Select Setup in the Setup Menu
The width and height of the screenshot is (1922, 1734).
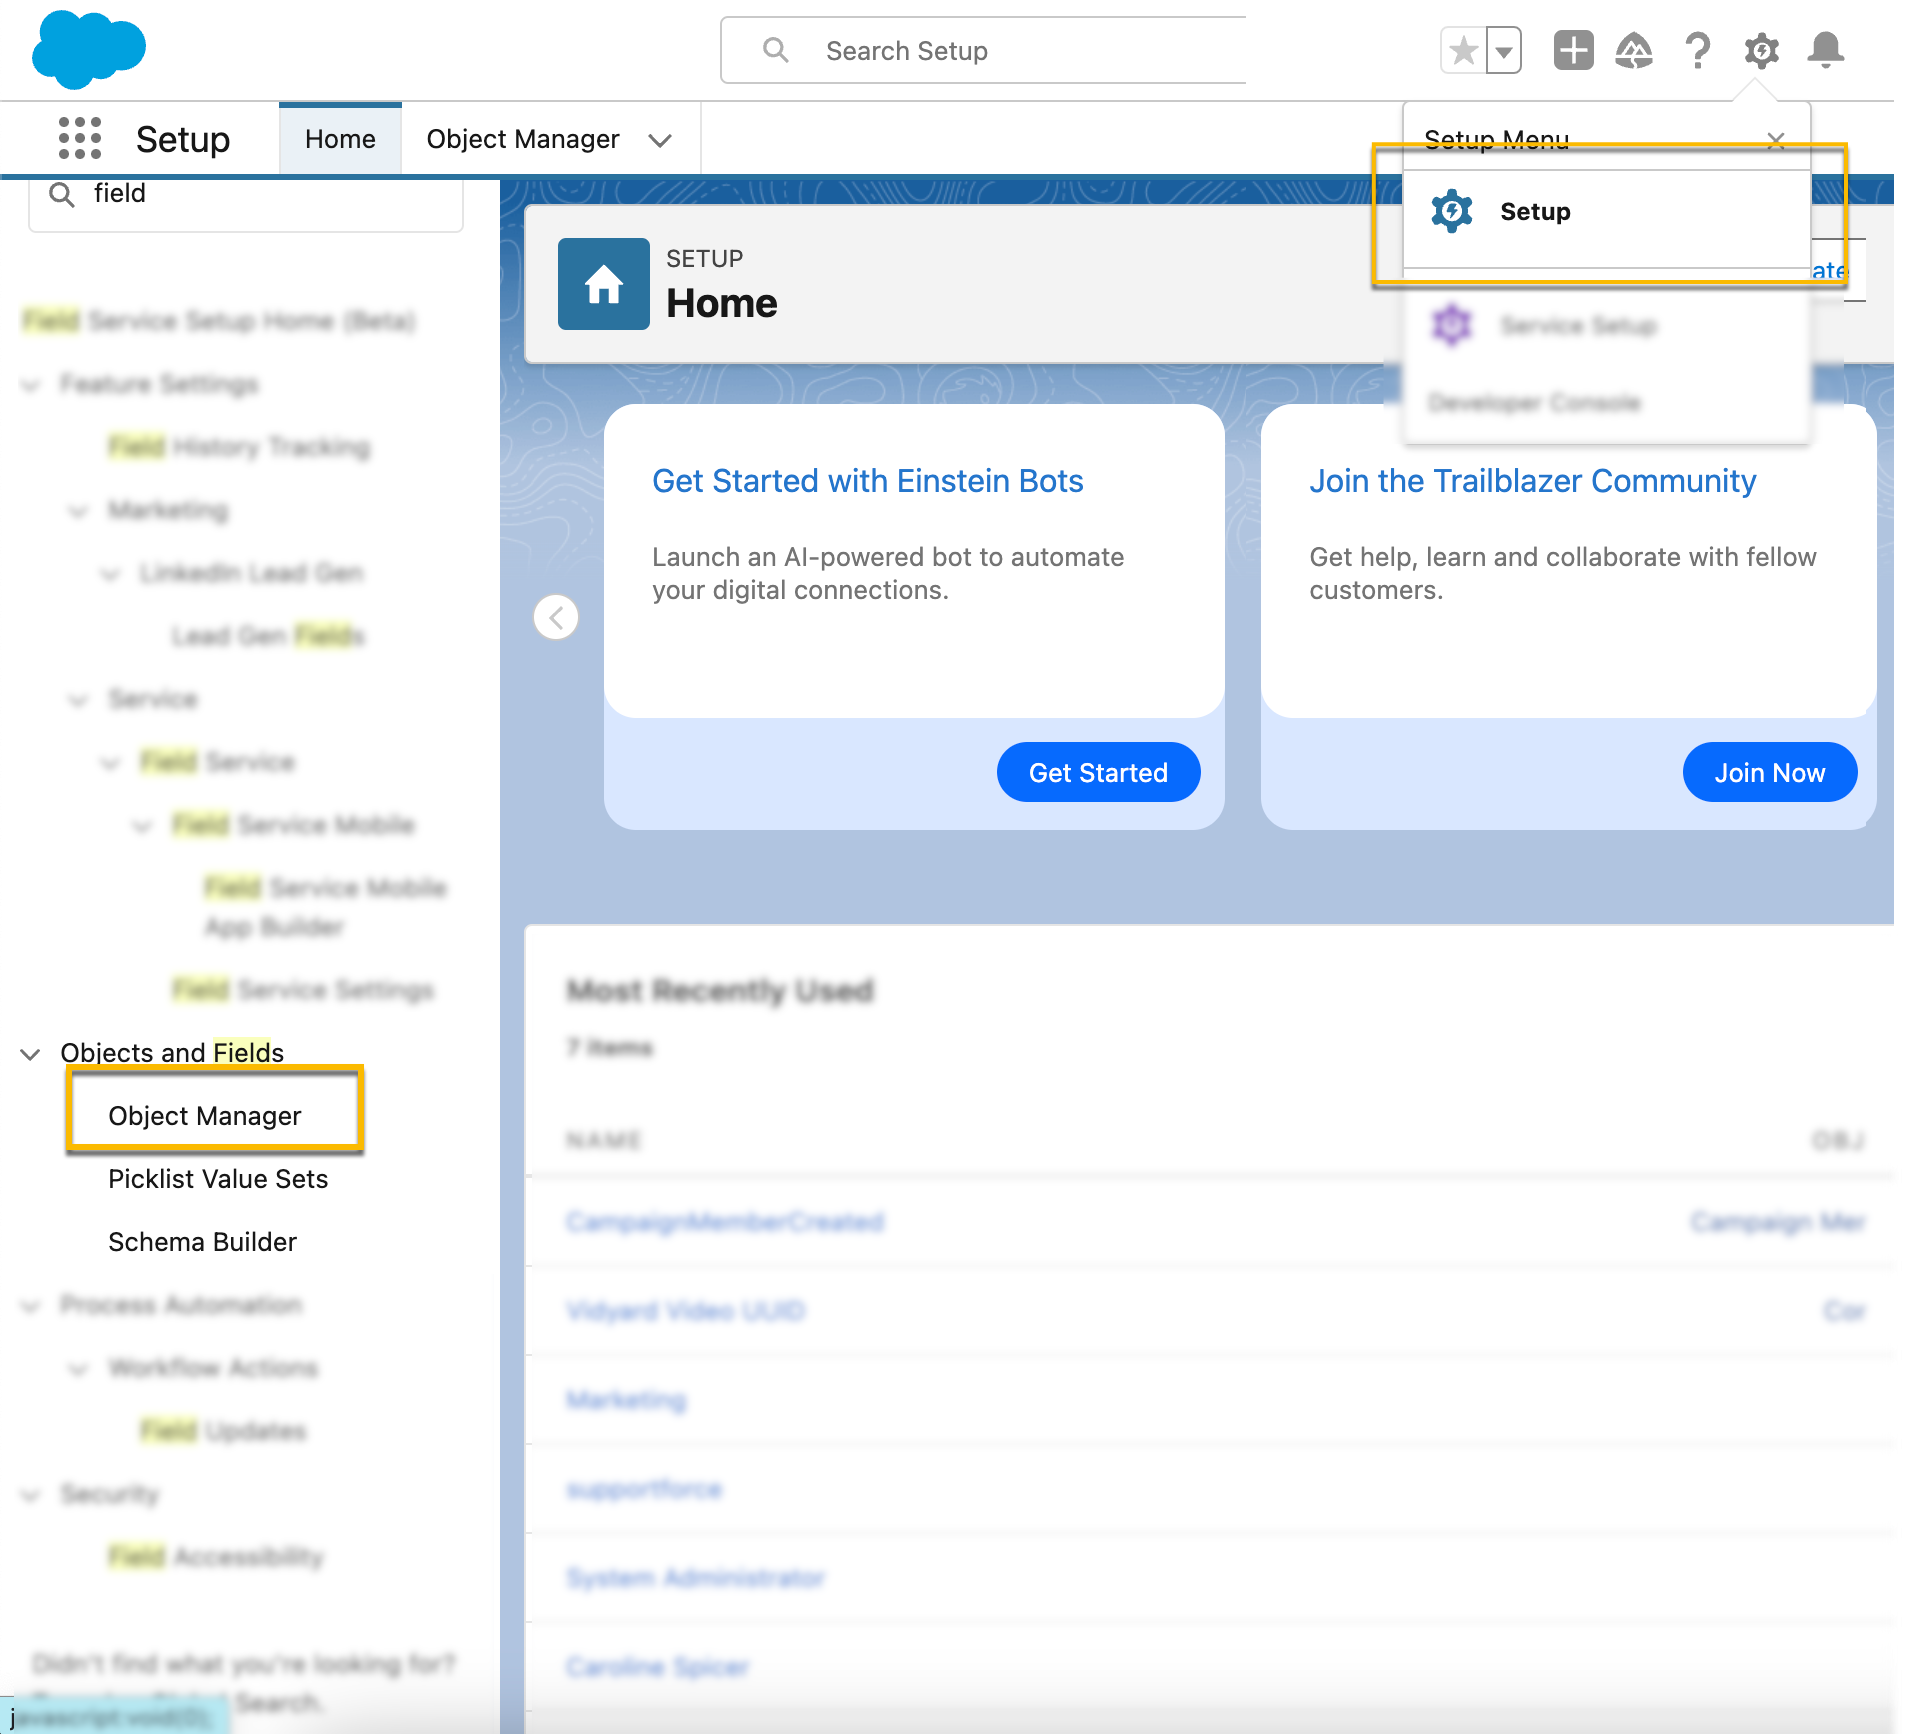coord(1606,212)
